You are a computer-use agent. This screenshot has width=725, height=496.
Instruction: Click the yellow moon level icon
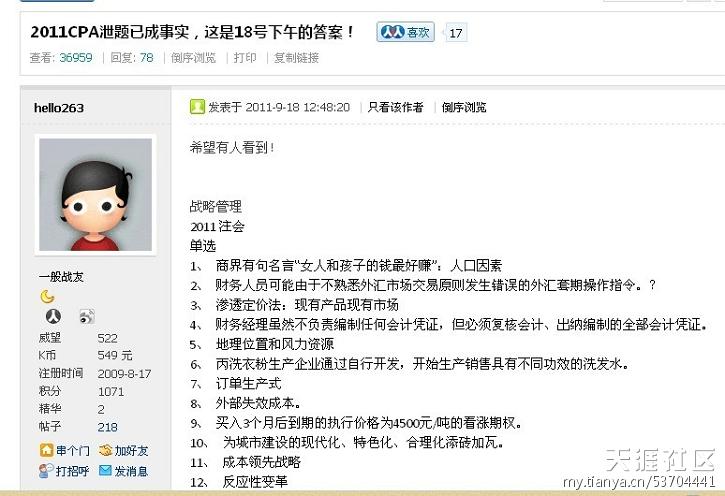[x=47, y=296]
